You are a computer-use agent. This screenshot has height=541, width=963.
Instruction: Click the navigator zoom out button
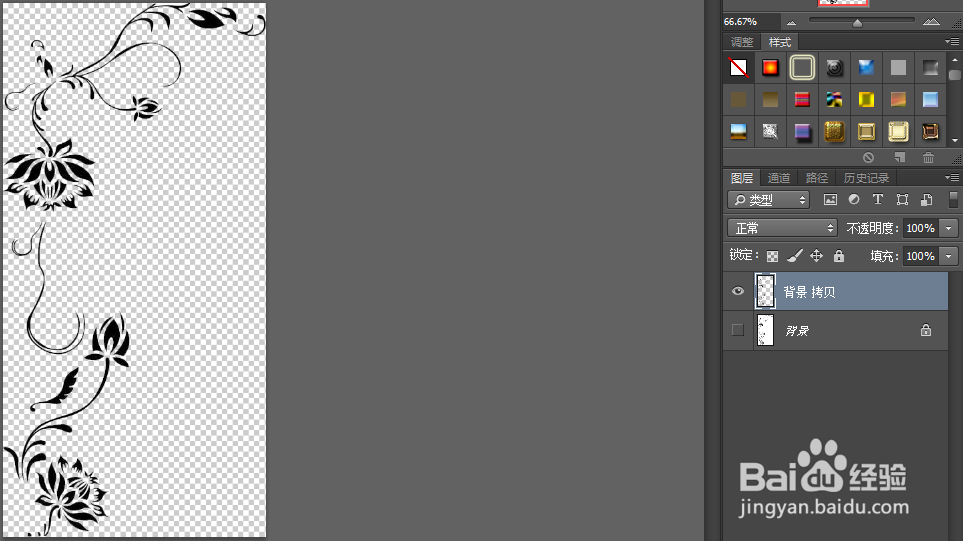pyautogui.click(x=791, y=23)
